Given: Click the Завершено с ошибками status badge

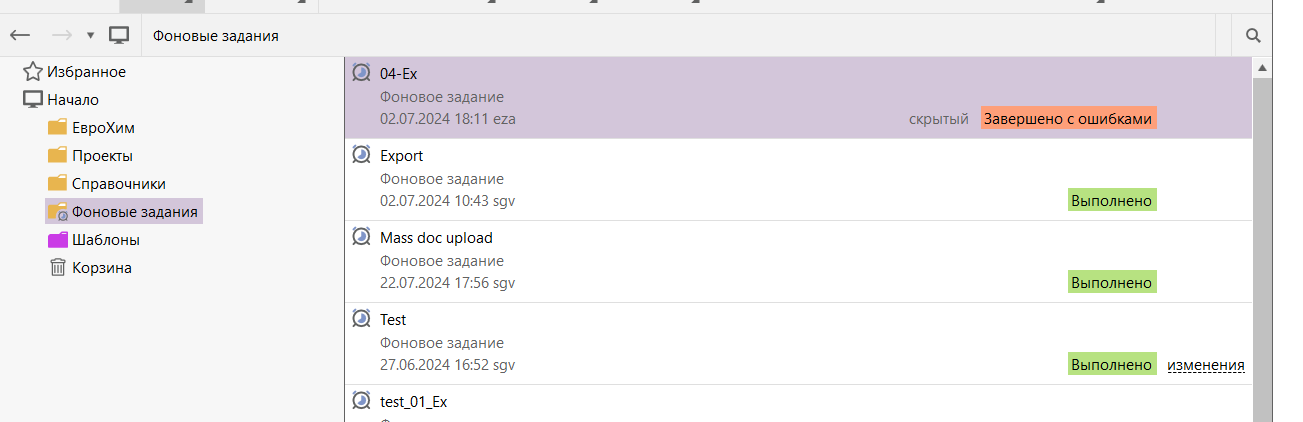Looking at the screenshot, I should (1069, 118).
